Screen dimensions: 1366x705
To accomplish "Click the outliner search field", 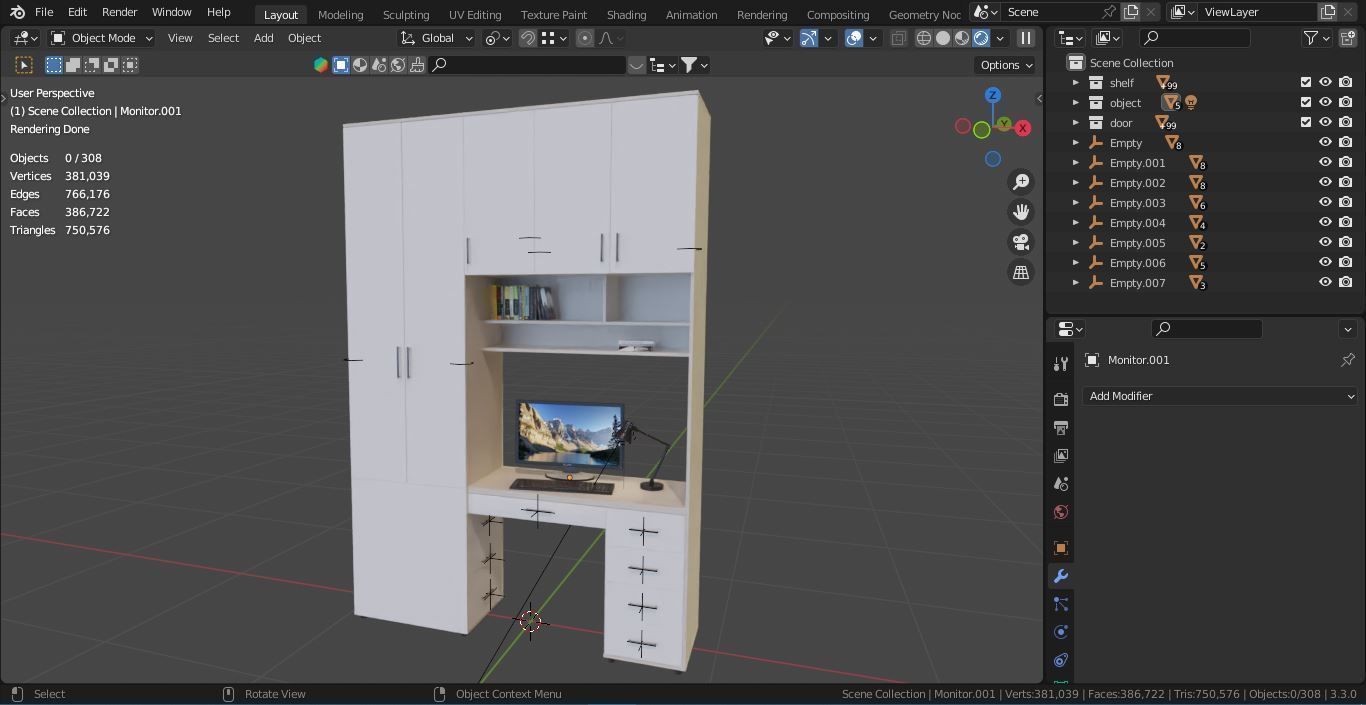I will pyautogui.click(x=1195, y=38).
